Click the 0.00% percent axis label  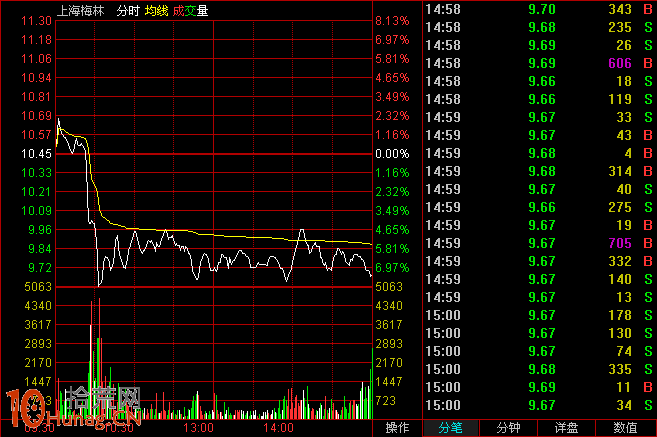click(392, 154)
